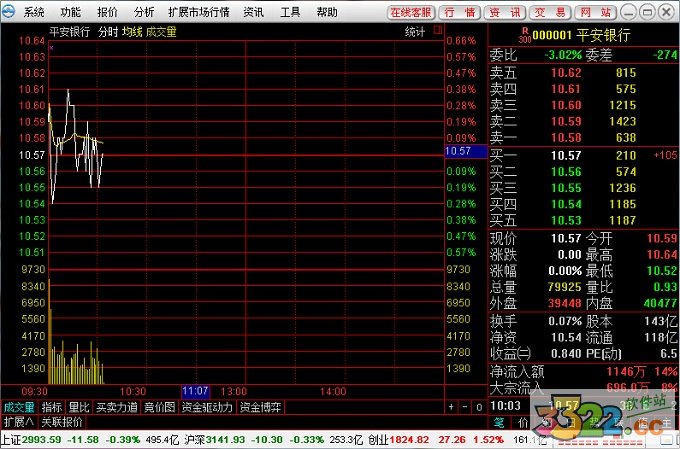Viewport: 680px width, 449px height.
Task: Click the 卖一 price 10.58
Action: point(566,138)
